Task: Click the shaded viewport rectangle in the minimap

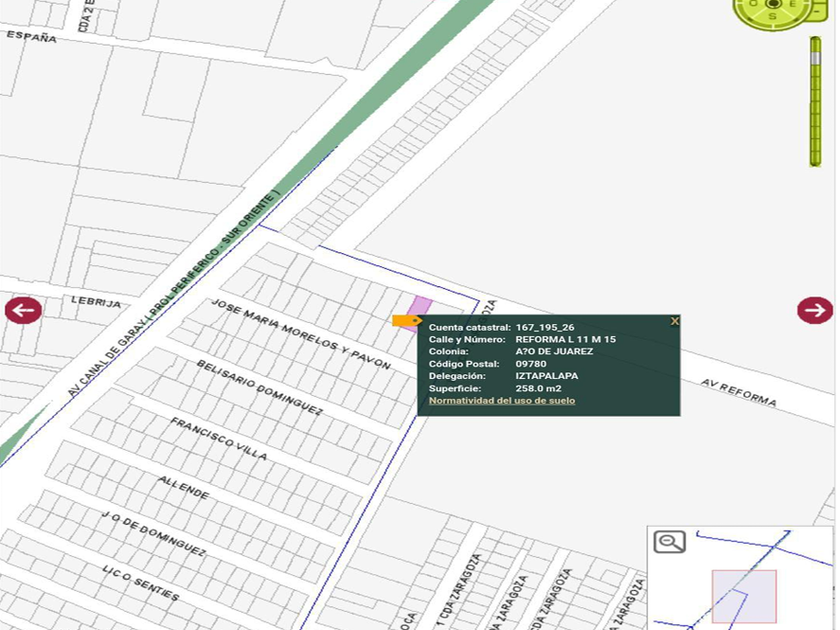Action: 744,596
